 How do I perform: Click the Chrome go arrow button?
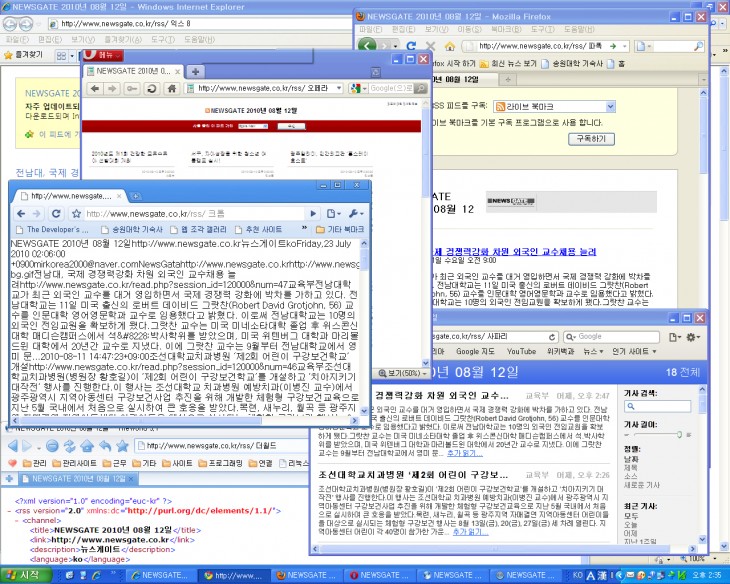click(x=313, y=213)
